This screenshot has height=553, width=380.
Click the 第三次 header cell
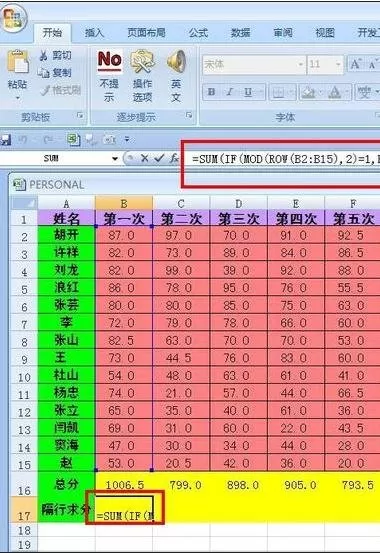click(x=239, y=219)
